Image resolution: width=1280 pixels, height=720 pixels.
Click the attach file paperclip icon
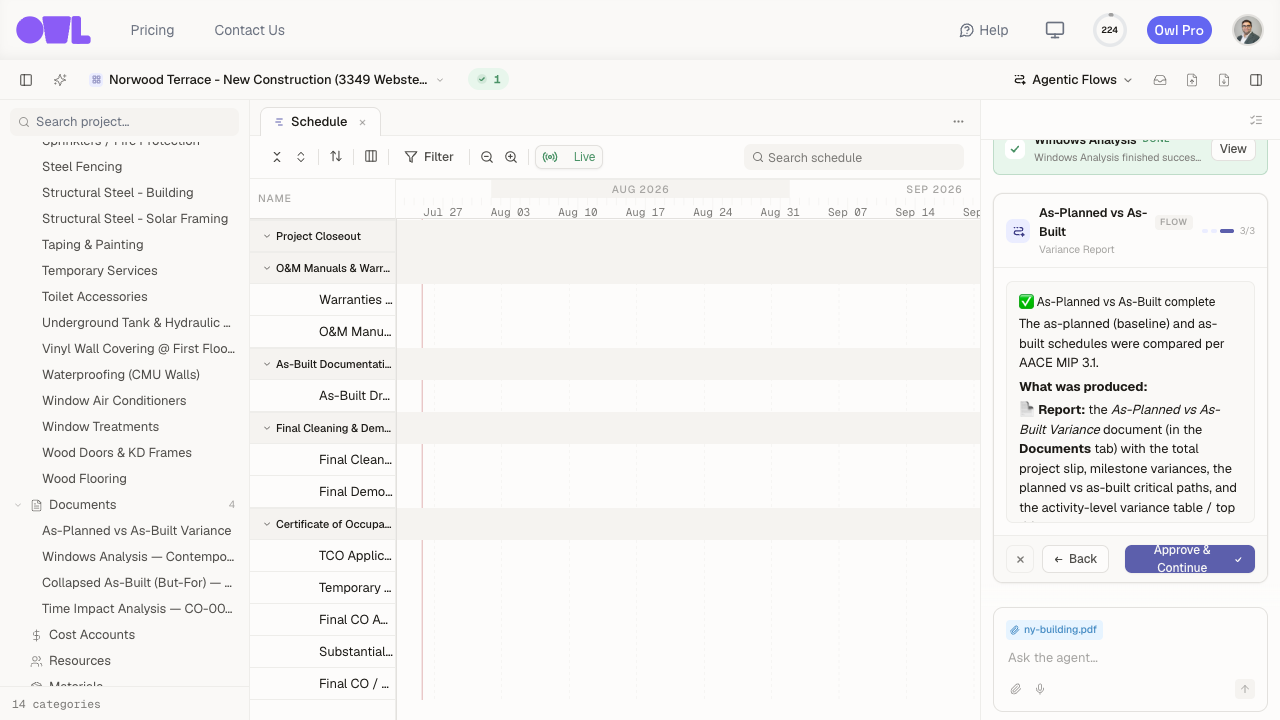coord(1016,689)
